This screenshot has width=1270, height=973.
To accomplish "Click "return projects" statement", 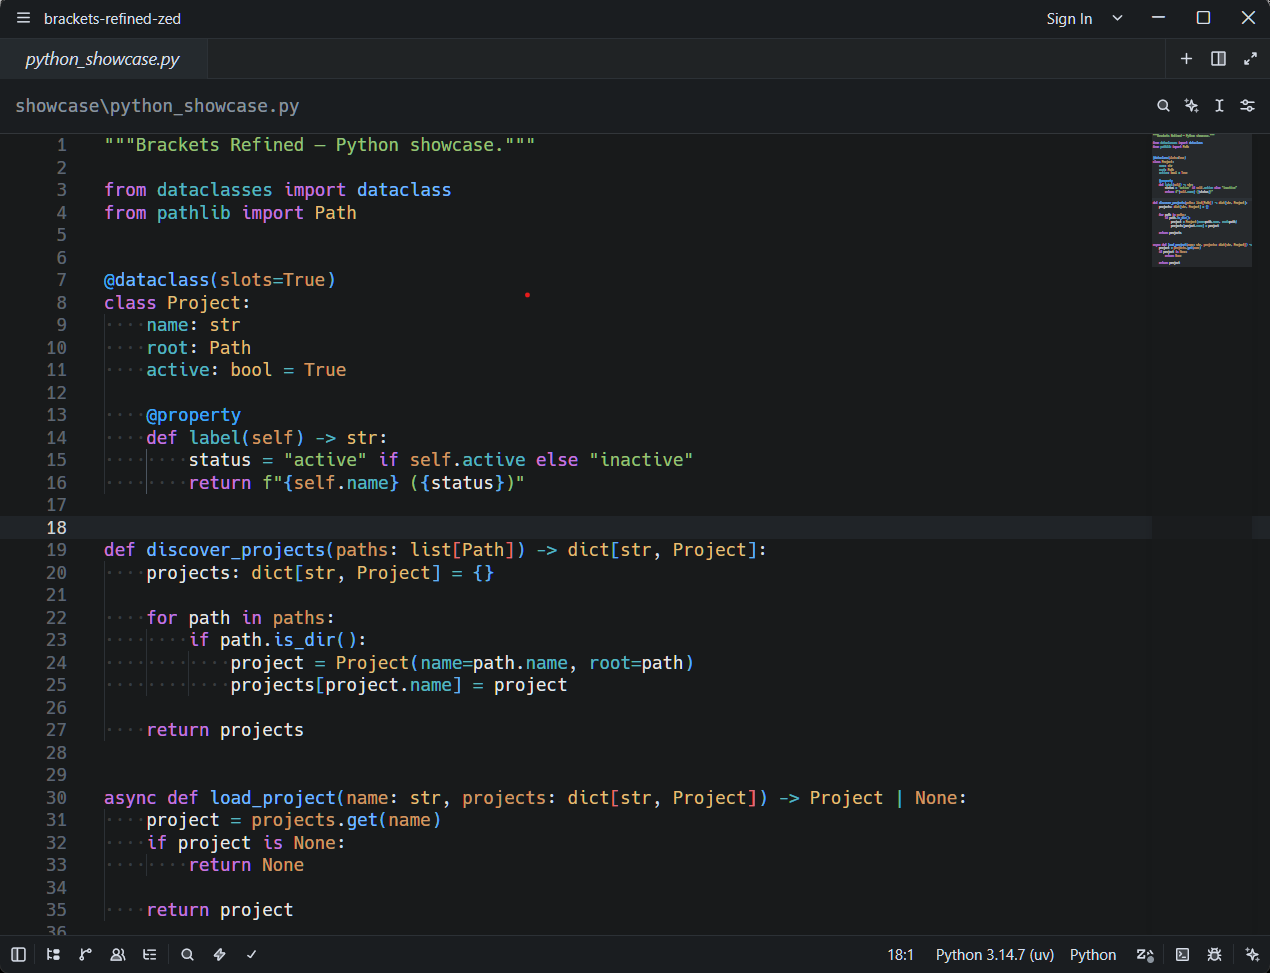I will 225,730.
